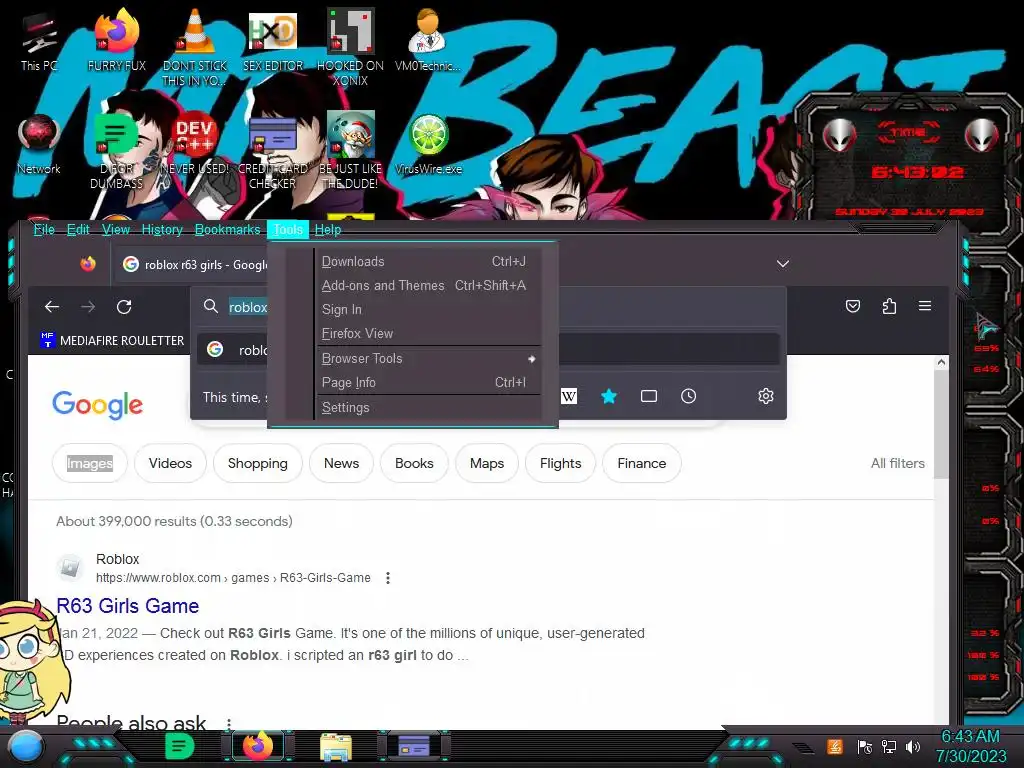Viewport: 1024px width, 768px height.
Task: Open the FURRY FUX Firefox shortcut
Action: click(x=116, y=40)
